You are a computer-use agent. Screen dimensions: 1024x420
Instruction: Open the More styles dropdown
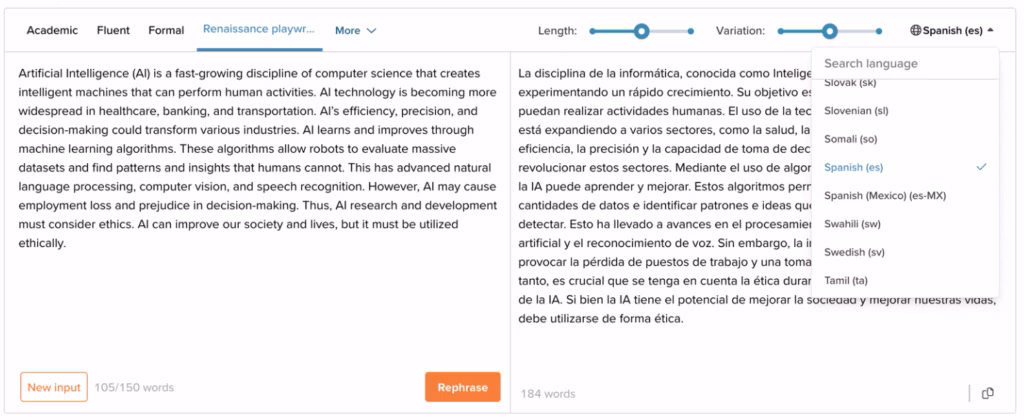[355, 31]
